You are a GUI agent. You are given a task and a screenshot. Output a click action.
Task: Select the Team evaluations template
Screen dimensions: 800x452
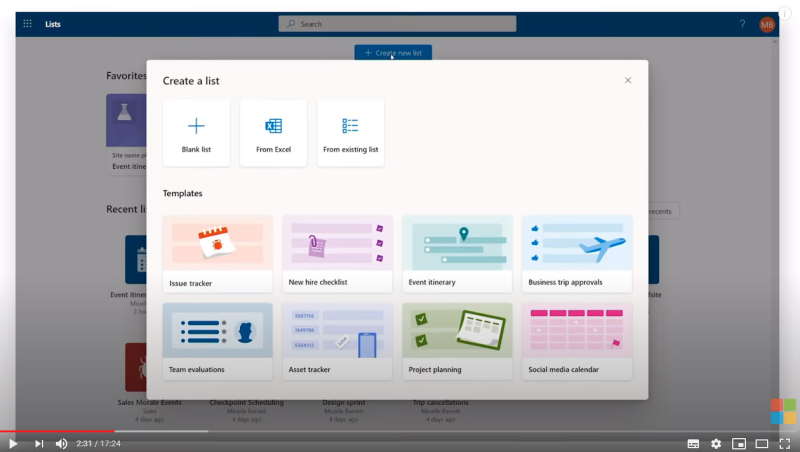point(217,341)
